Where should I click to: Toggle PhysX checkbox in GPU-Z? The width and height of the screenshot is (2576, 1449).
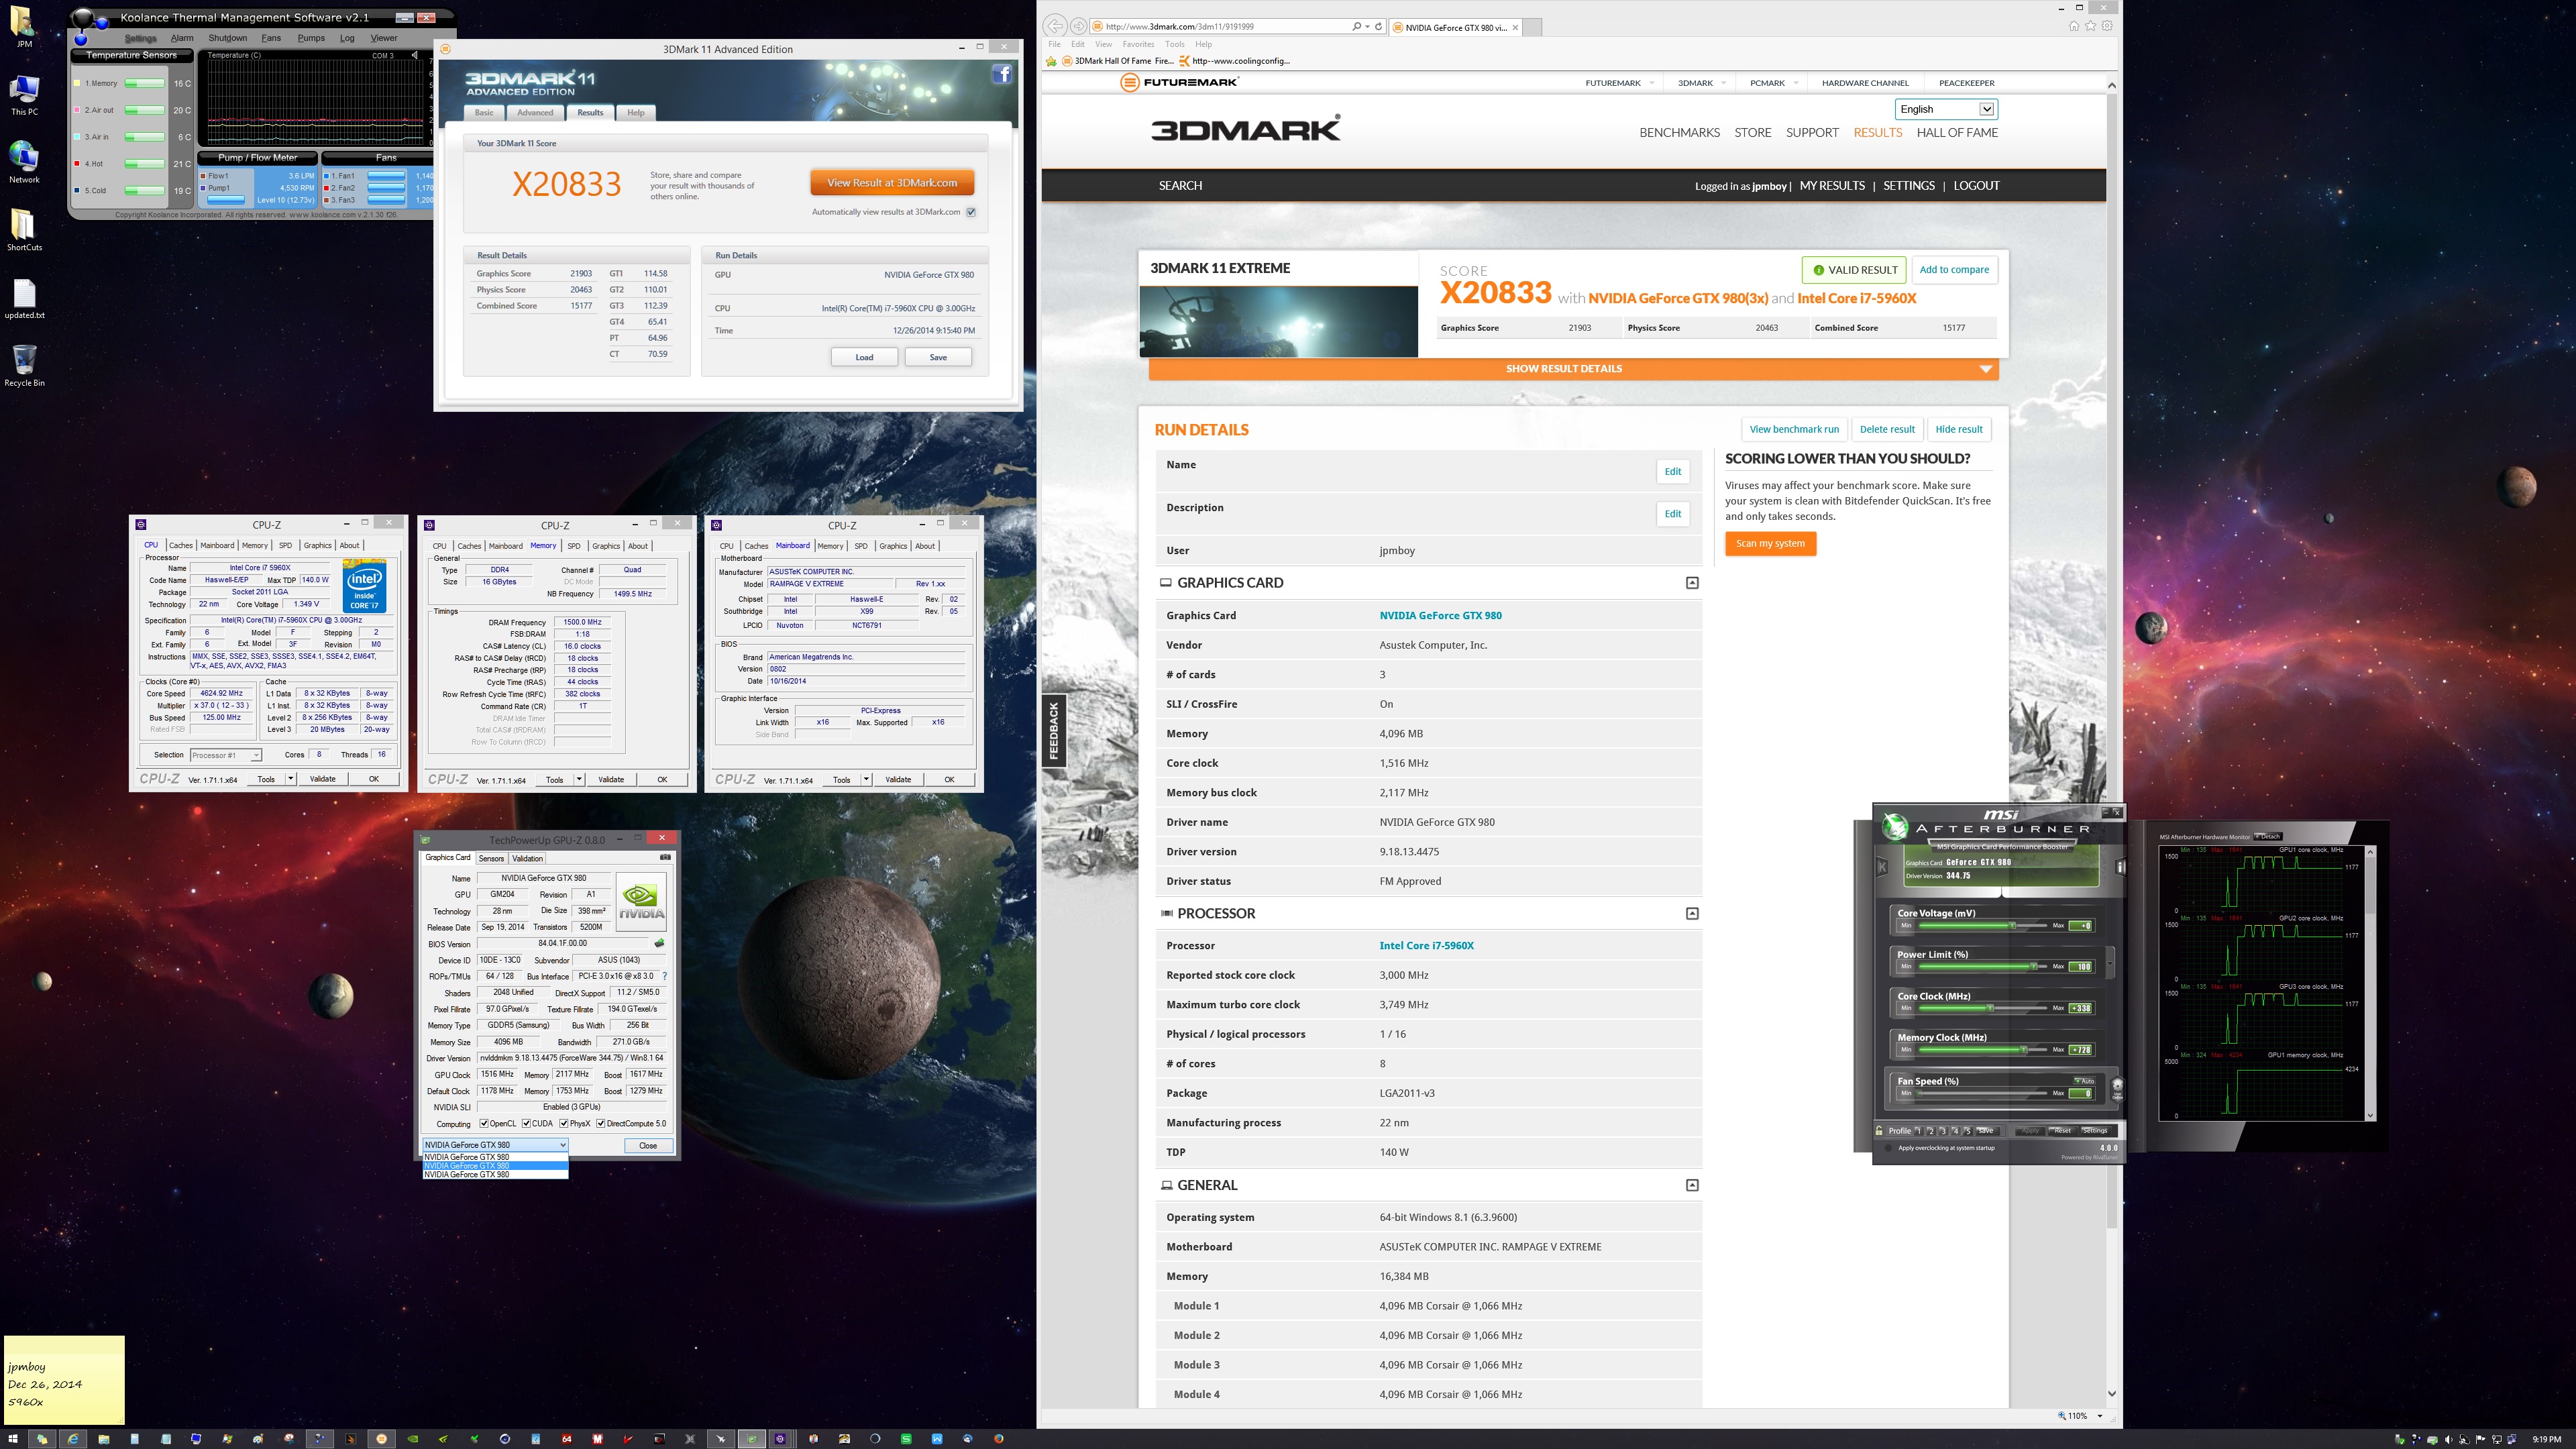[564, 1123]
